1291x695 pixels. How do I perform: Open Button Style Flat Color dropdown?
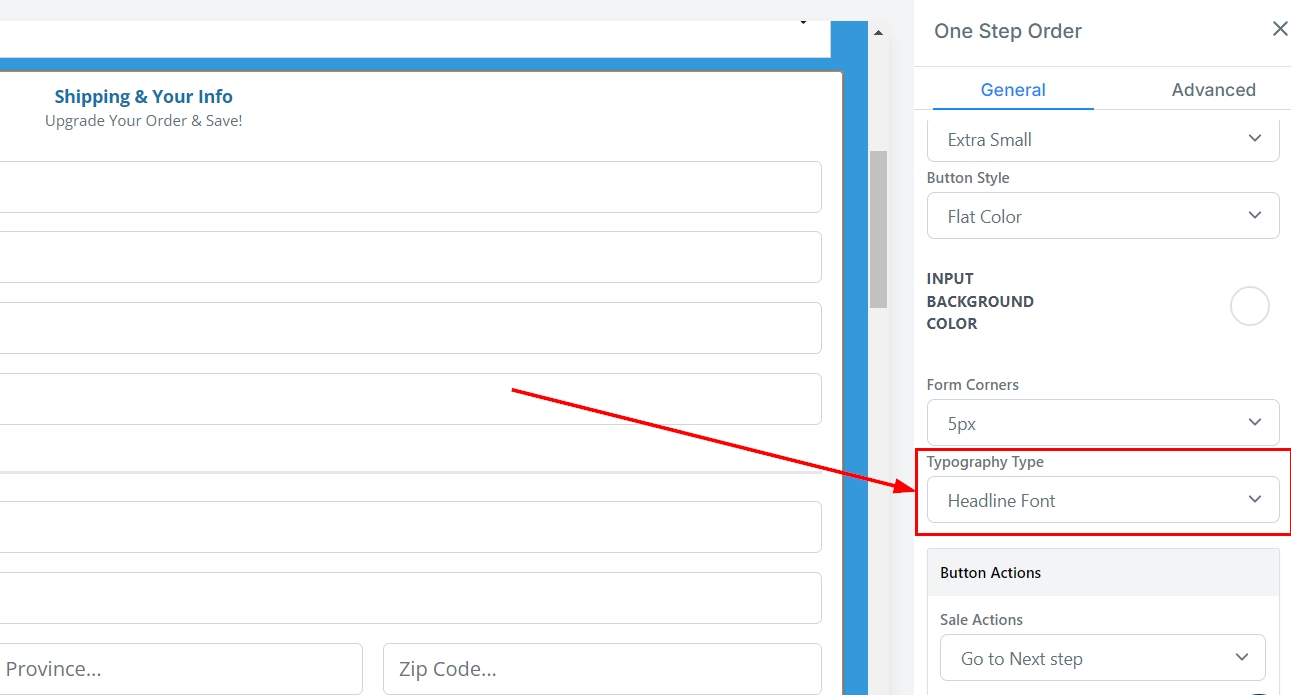click(x=1102, y=216)
